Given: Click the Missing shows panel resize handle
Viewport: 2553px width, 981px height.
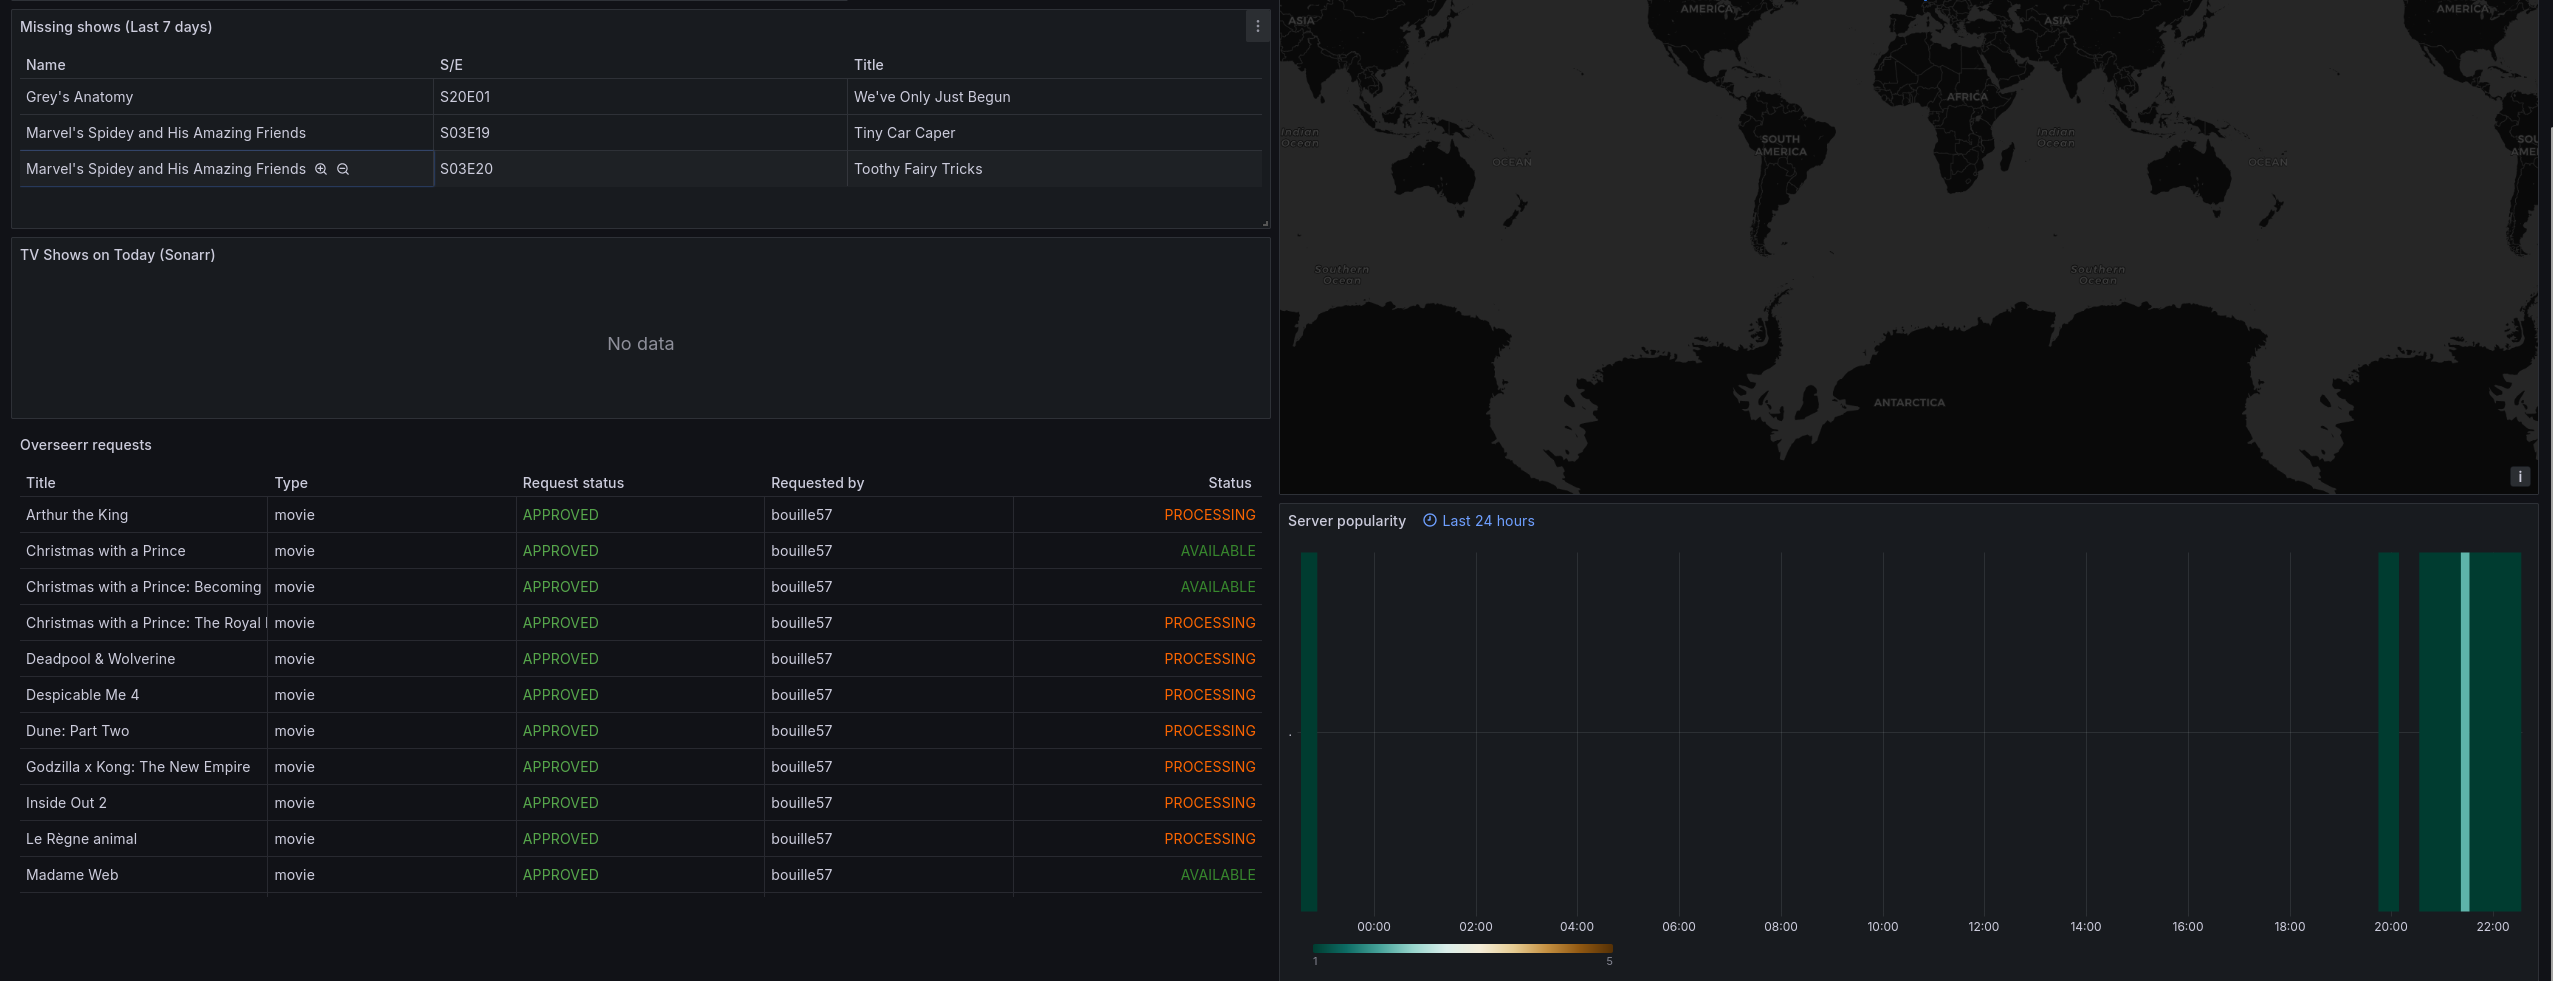Looking at the screenshot, I should [1264, 223].
